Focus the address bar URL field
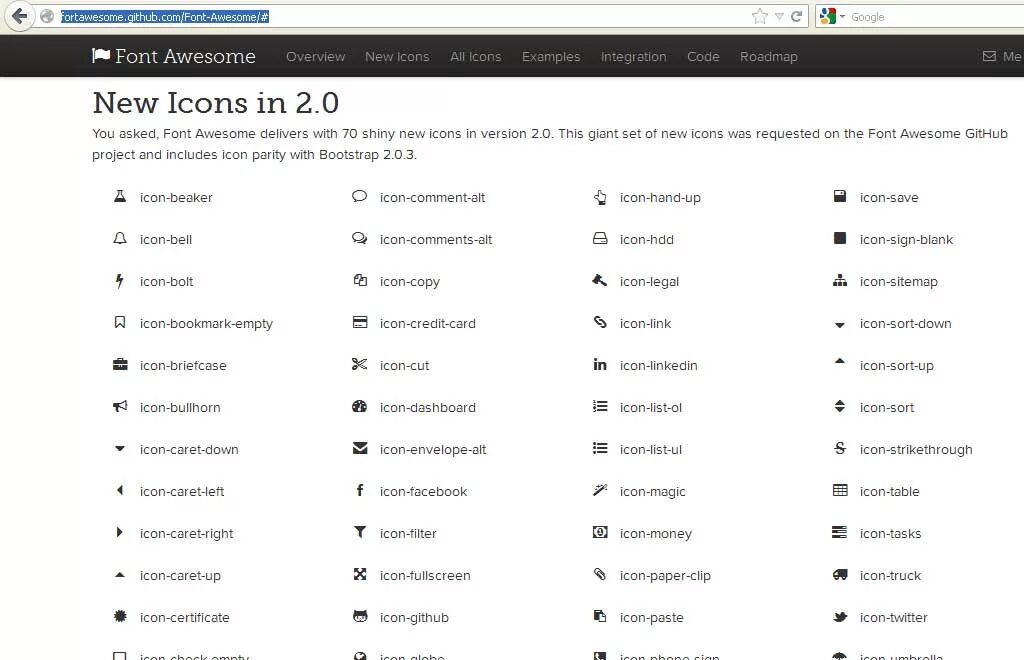Screen dimensions: 1024x660 click(405, 17)
